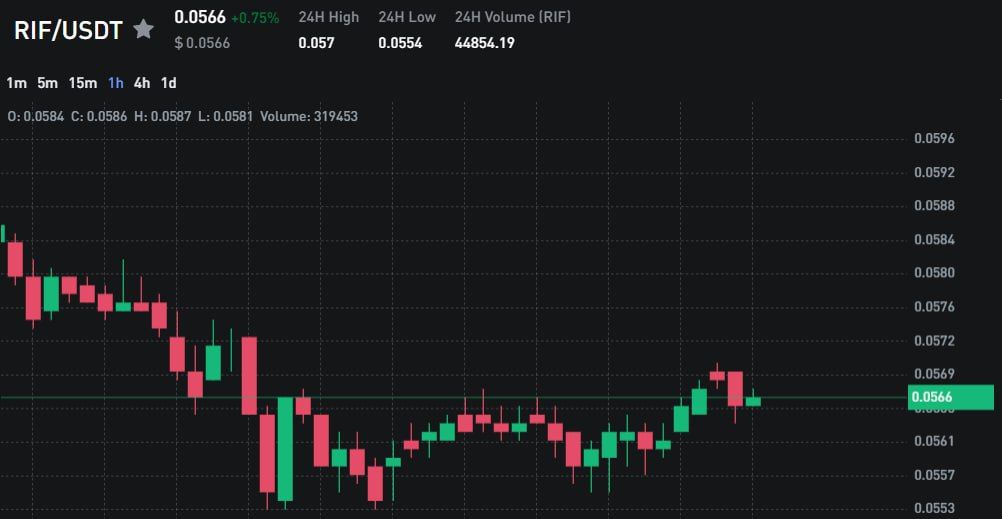This screenshot has height=519, width=1002.
Task: Switch chart to 1m interval
Action: (x=17, y=83)
